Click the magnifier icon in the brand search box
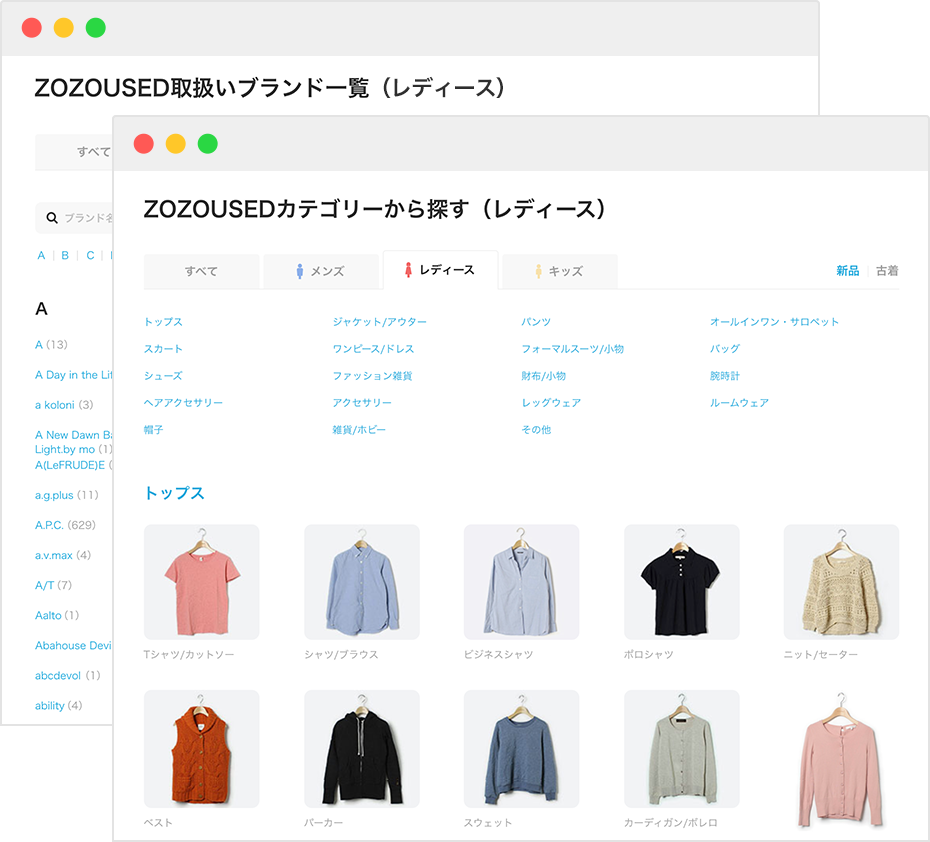 click(52, 218)
